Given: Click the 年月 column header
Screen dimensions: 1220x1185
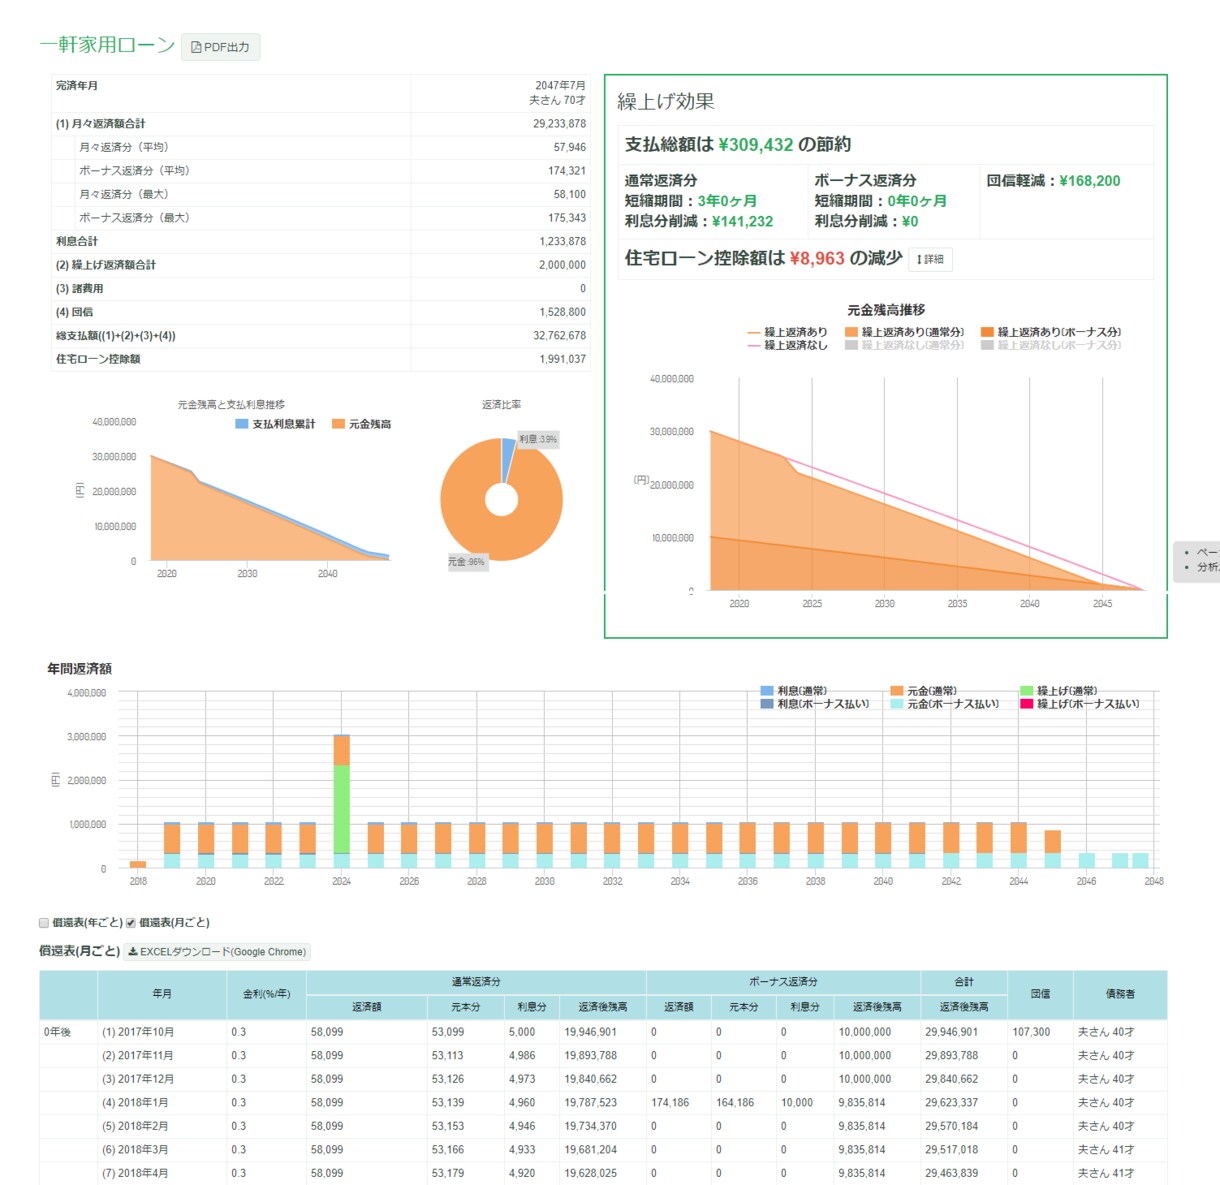Looking at the screenshot, I should tap(162, 994).
